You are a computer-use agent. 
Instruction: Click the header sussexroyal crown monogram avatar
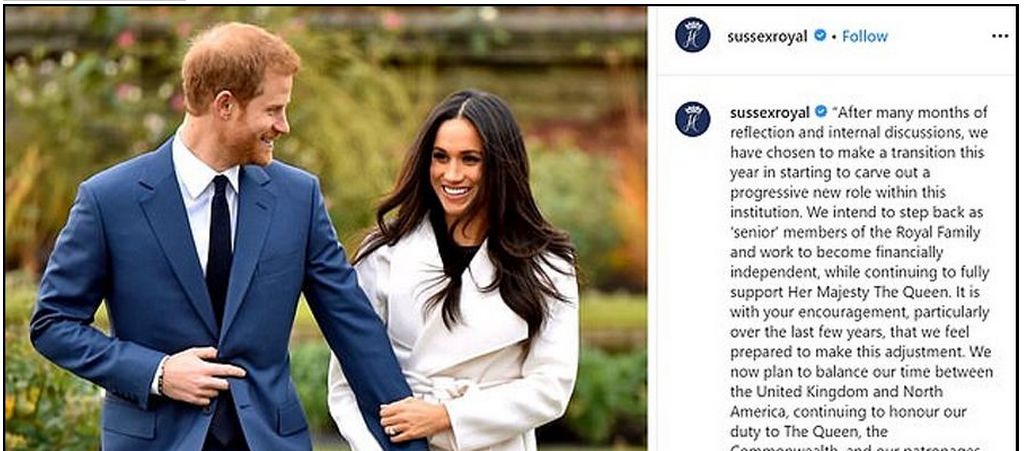pos(692,35)
